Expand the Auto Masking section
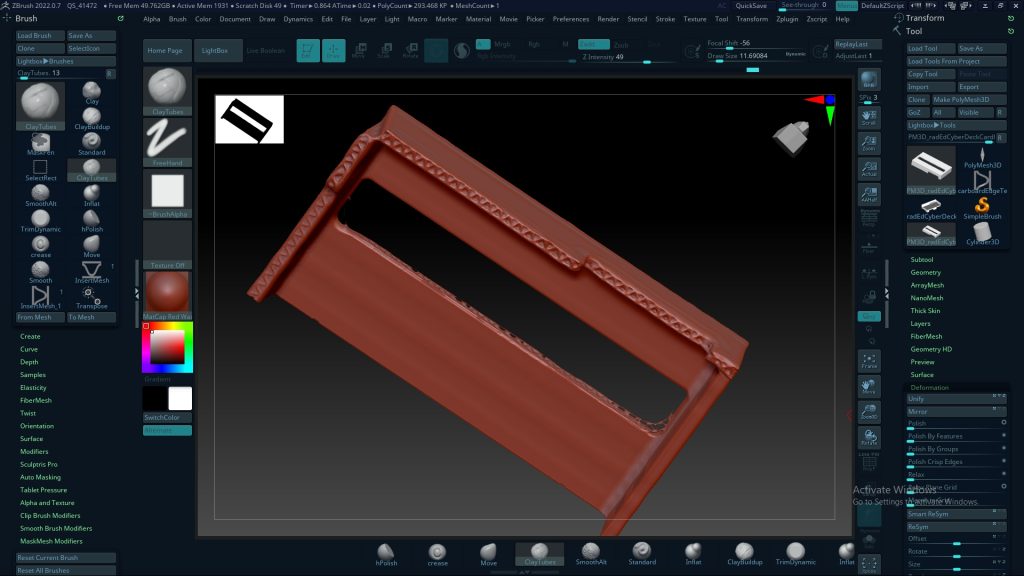This screenshot has height=576, width=1024. (40, 477)
